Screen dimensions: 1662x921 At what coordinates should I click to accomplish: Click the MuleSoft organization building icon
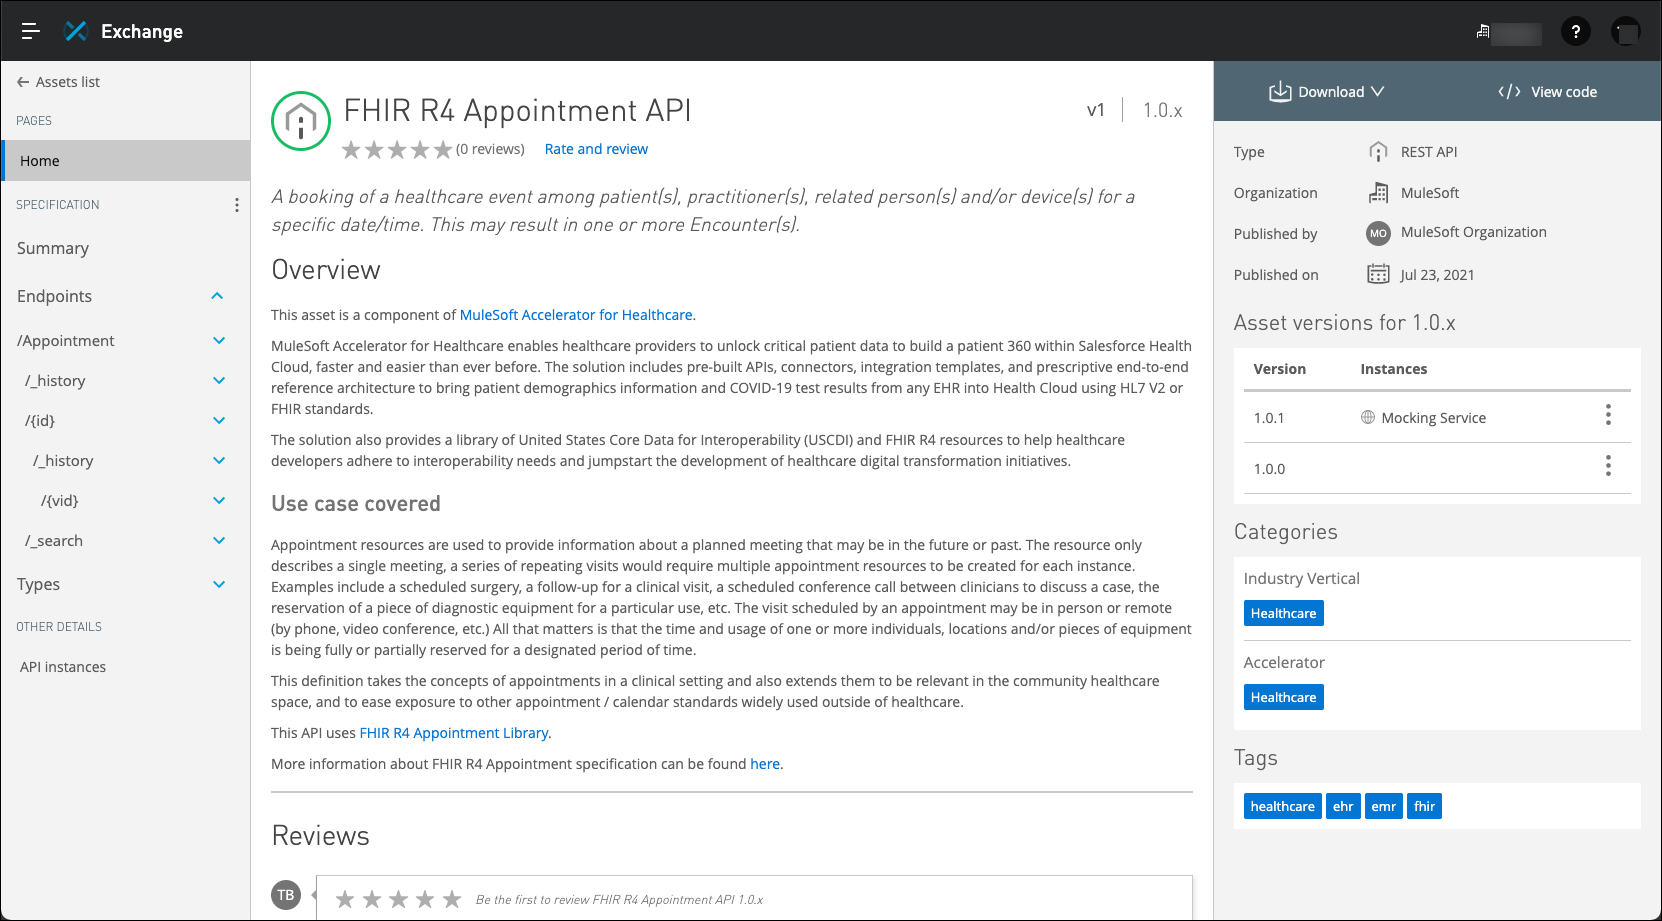click(1378, 193)
